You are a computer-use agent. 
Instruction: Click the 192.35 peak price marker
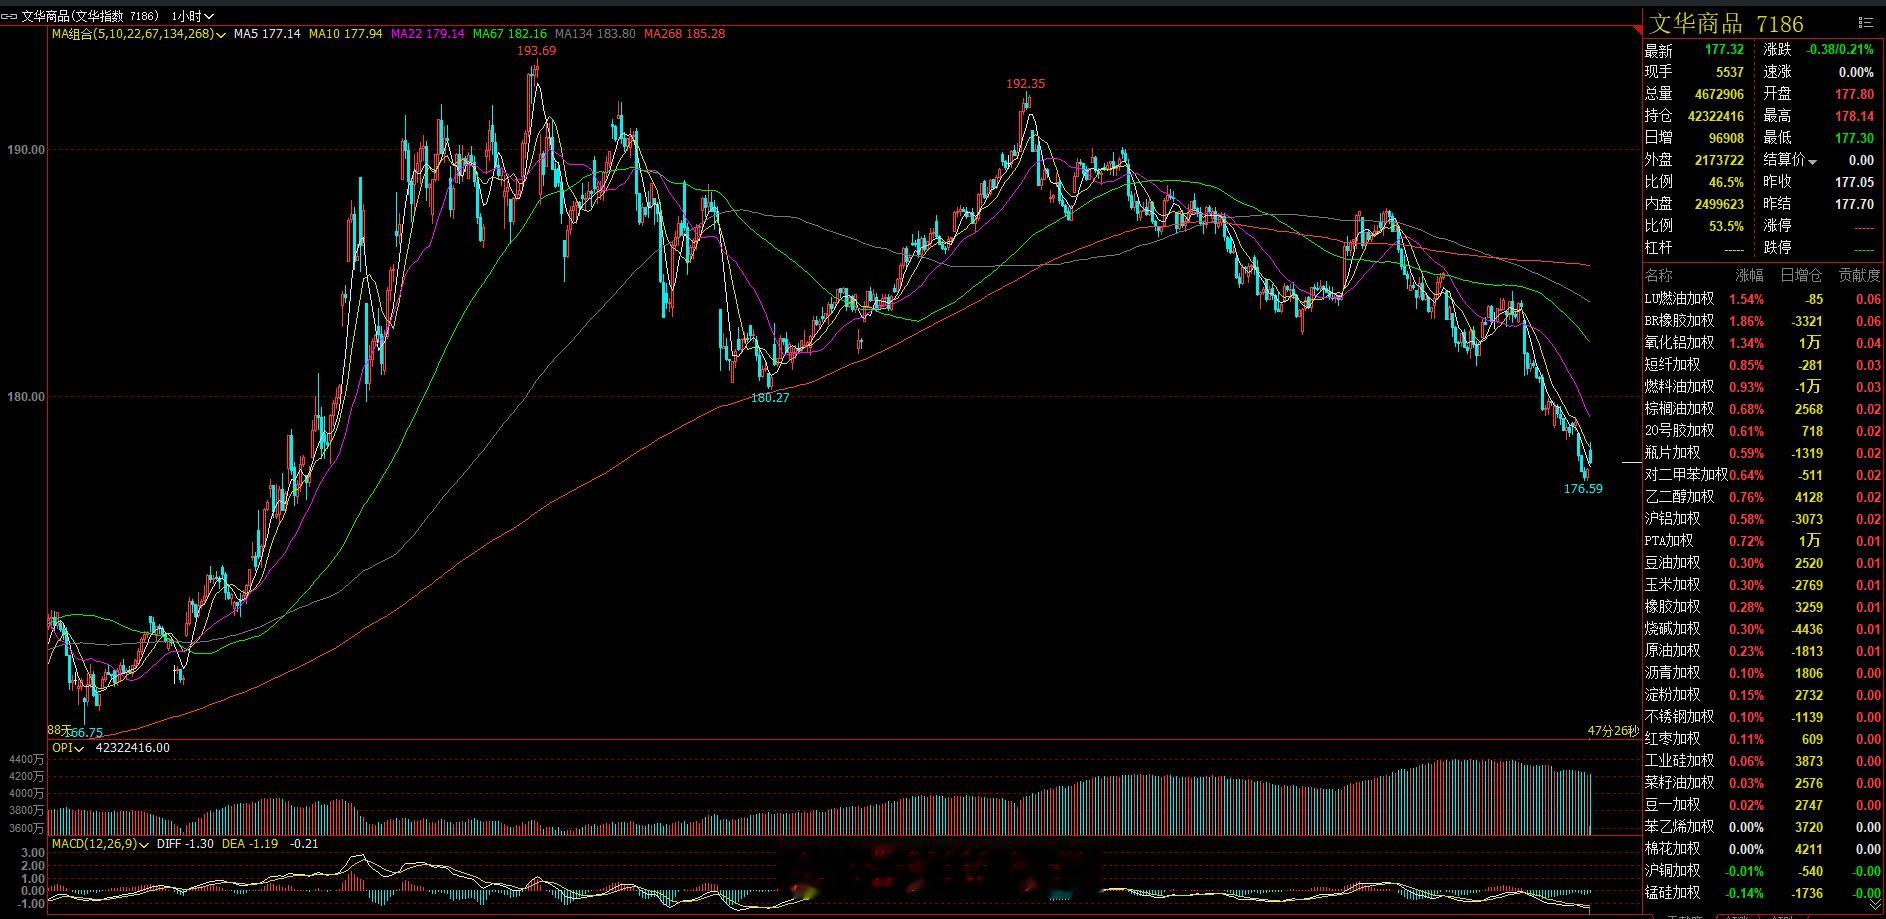coord(1026,84)
